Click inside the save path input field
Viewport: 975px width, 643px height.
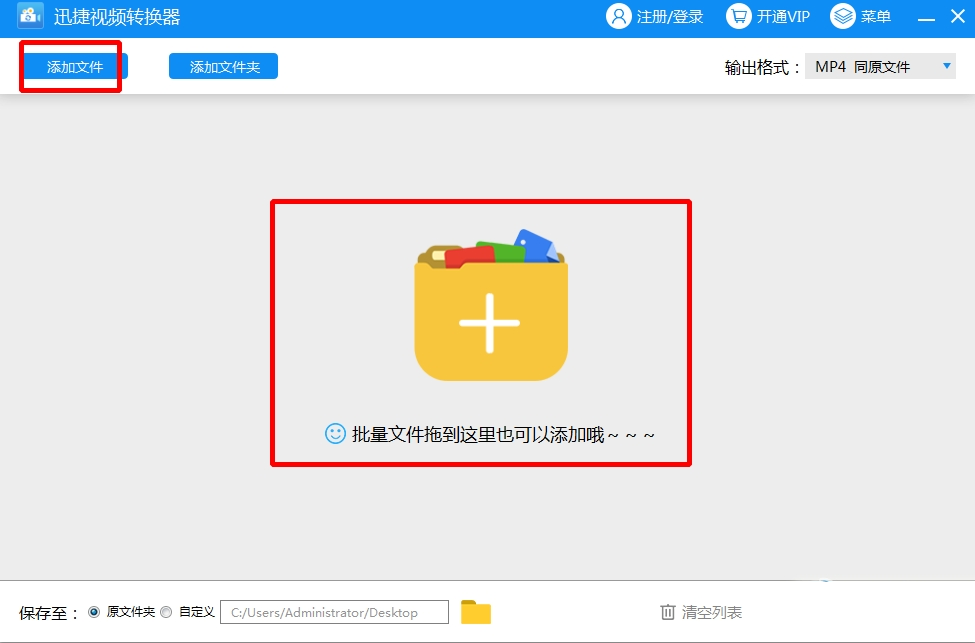tap(333, 611)
